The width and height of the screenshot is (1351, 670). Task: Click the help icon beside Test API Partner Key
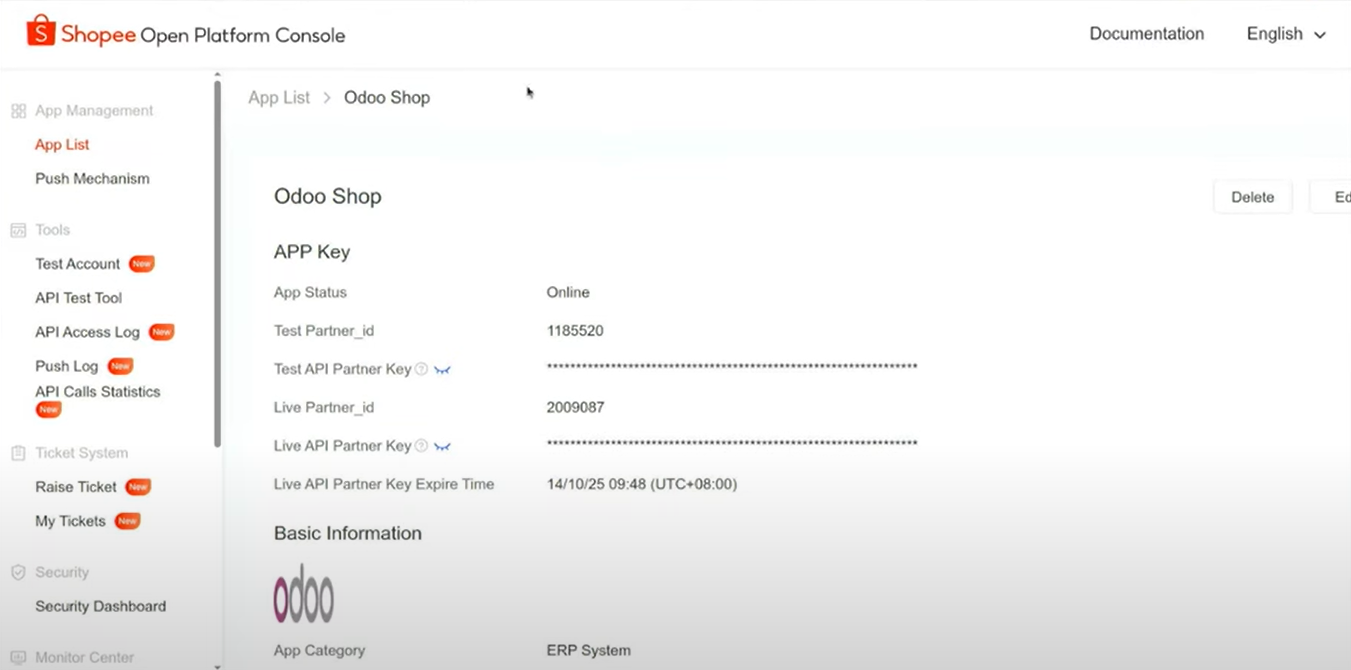pos(421,369)
